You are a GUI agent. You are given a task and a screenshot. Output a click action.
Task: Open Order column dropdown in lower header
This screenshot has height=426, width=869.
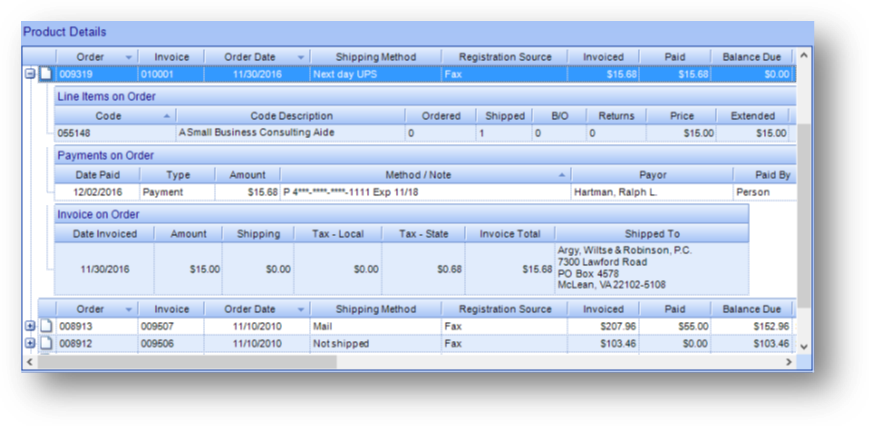point(129,310)
